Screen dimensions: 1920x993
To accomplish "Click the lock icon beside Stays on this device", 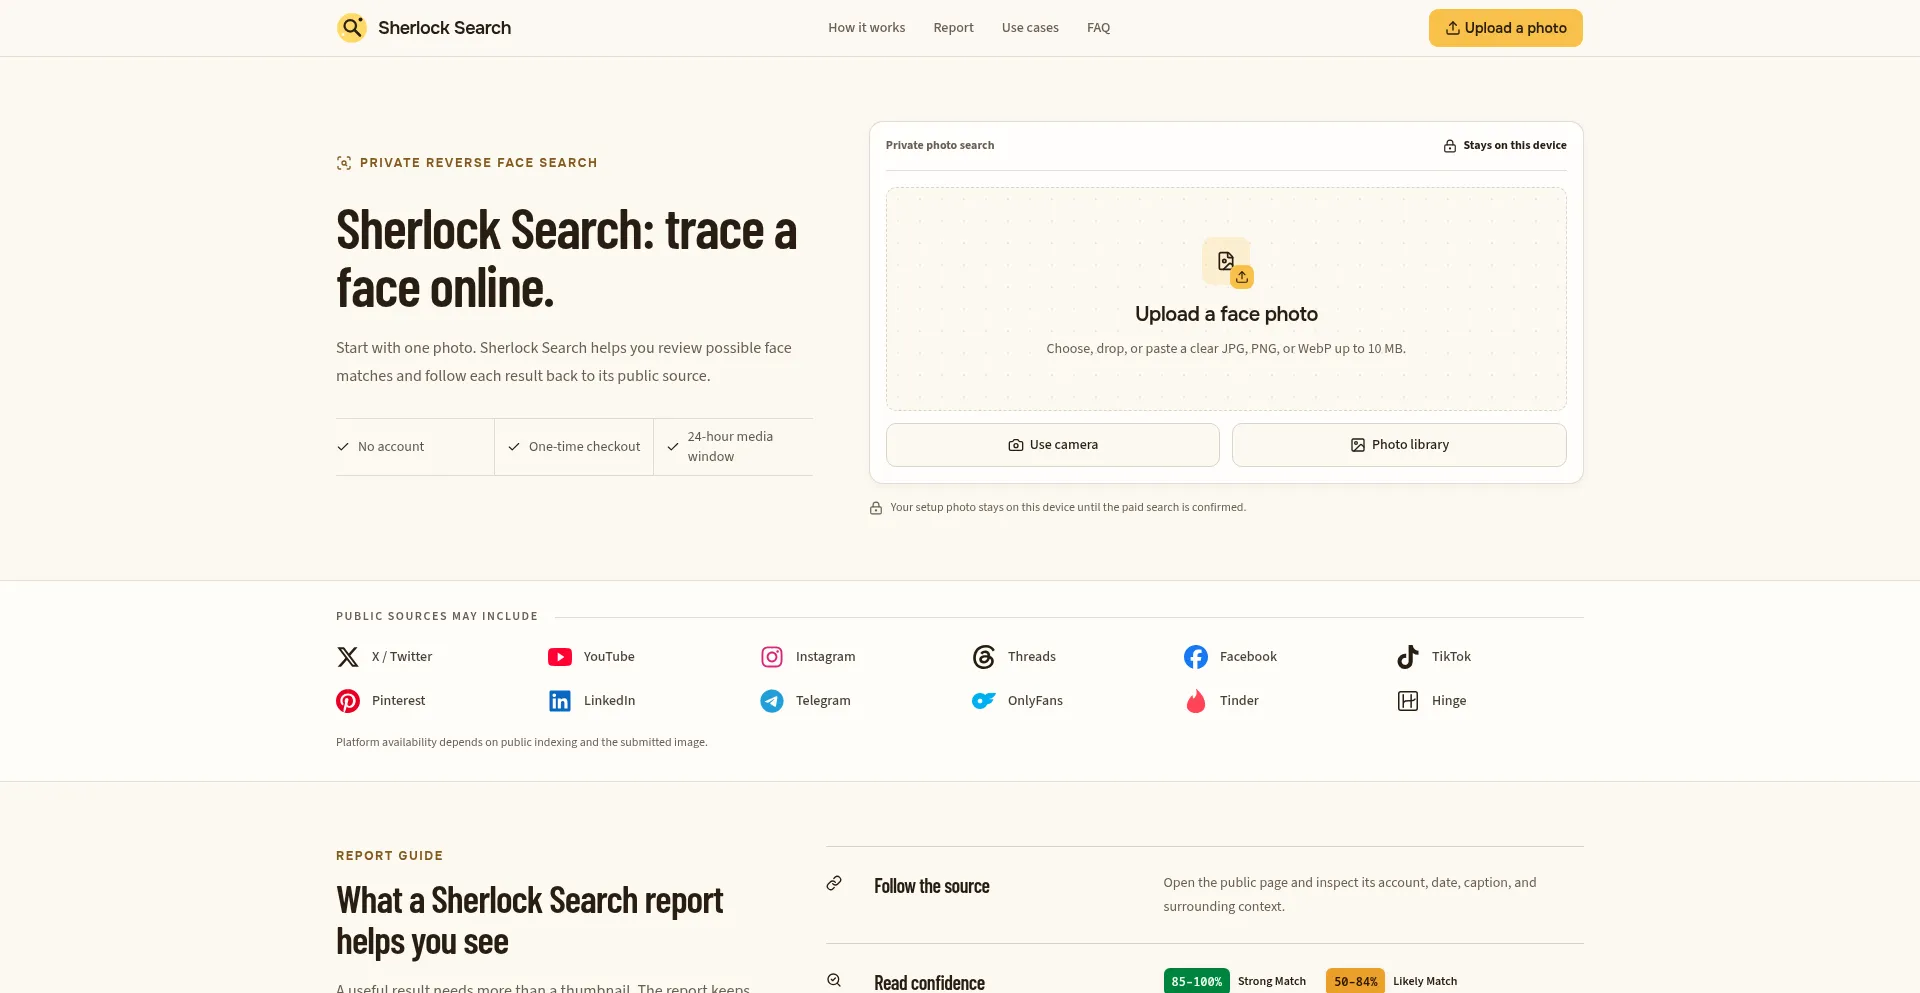I will click(x=1450, y=146).
